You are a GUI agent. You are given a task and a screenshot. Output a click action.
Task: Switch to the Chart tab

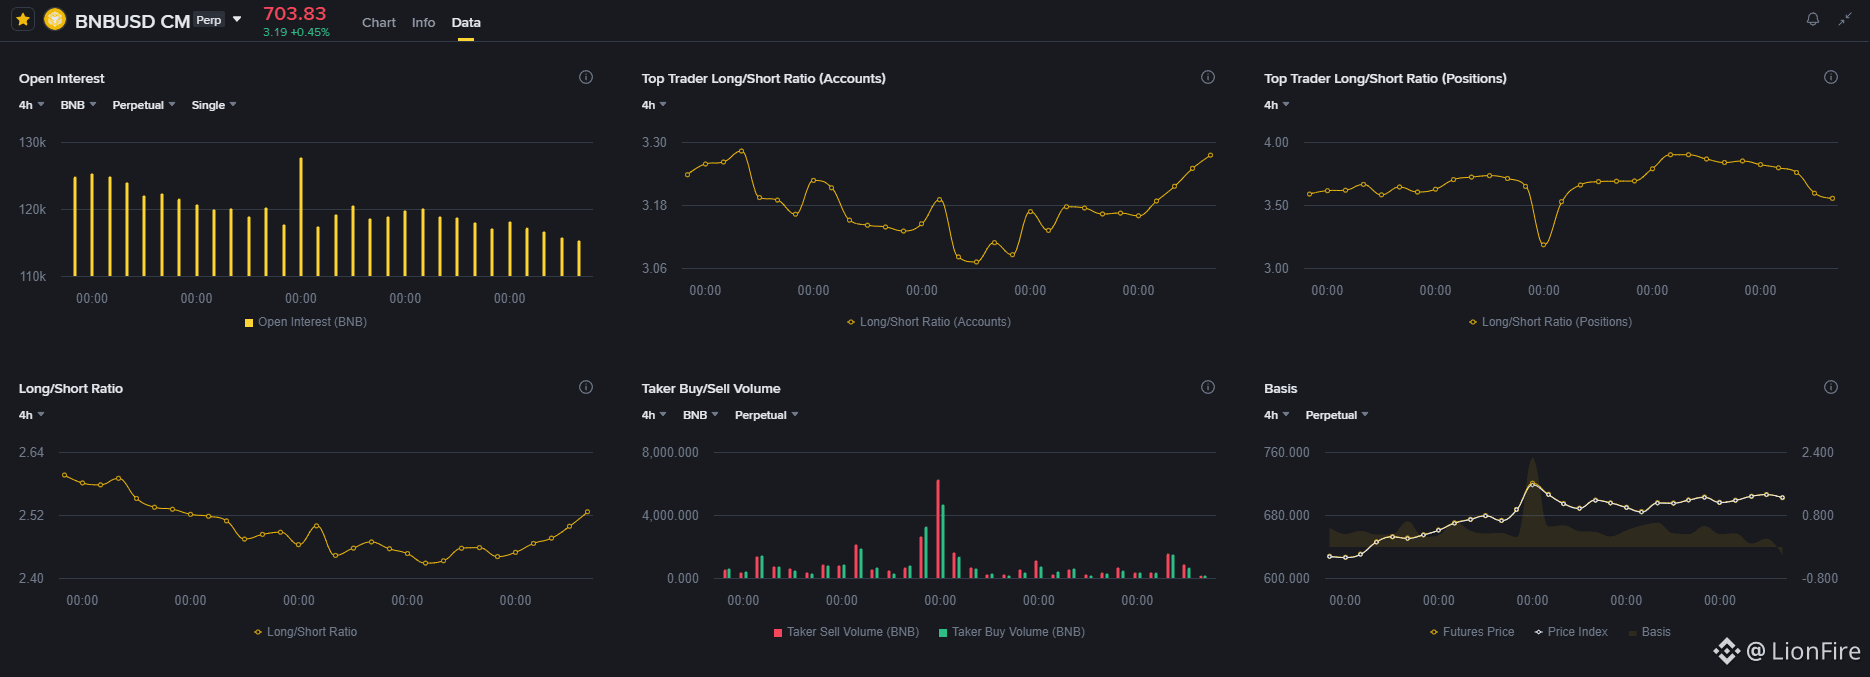379,22
